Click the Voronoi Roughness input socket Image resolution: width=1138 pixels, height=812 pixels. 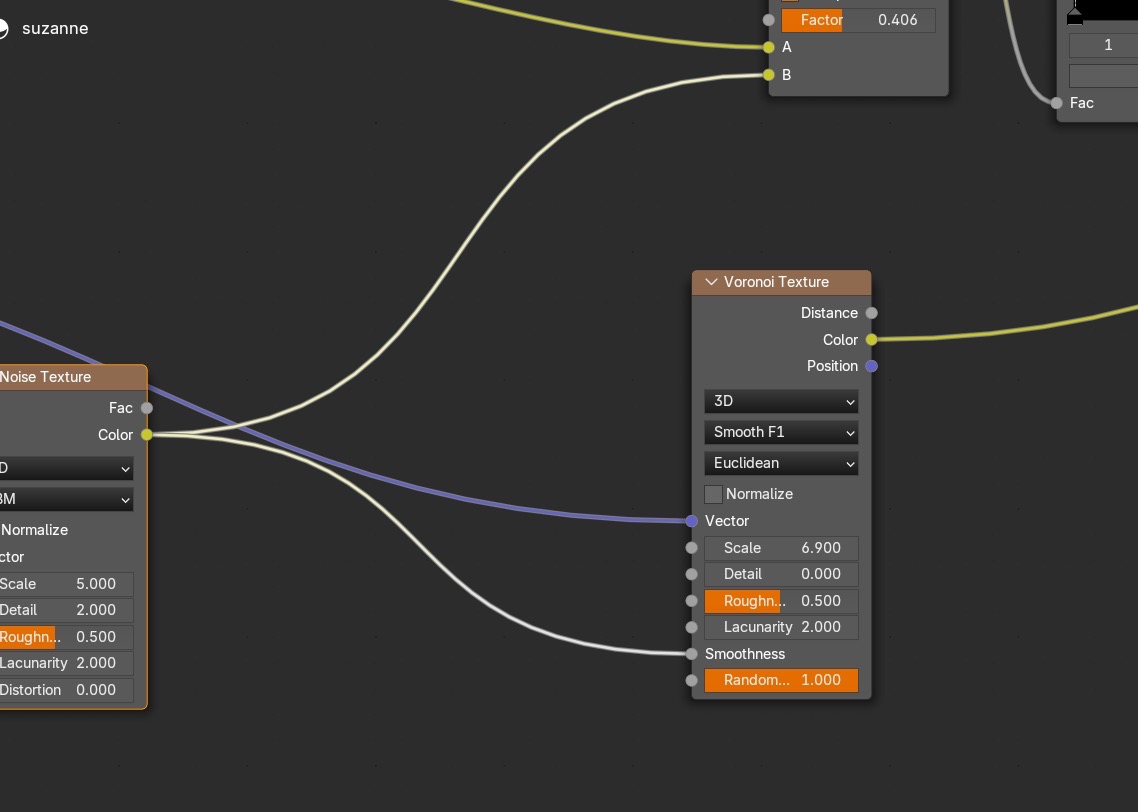tap(692, 601)
